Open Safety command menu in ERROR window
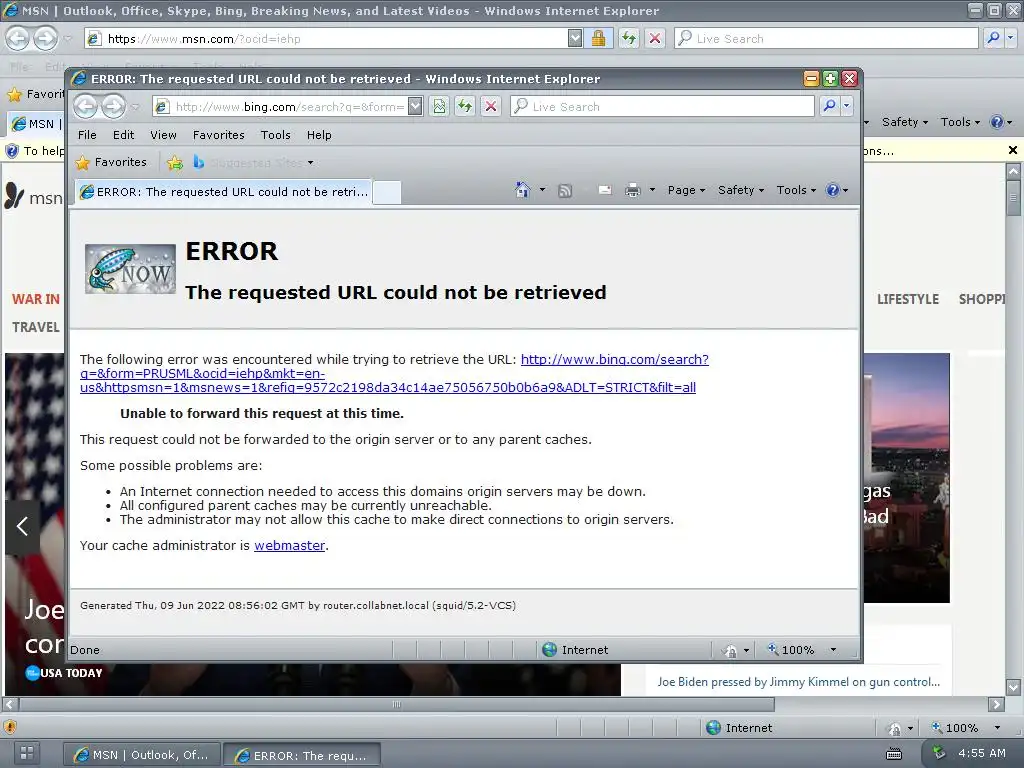 [741, 190]
